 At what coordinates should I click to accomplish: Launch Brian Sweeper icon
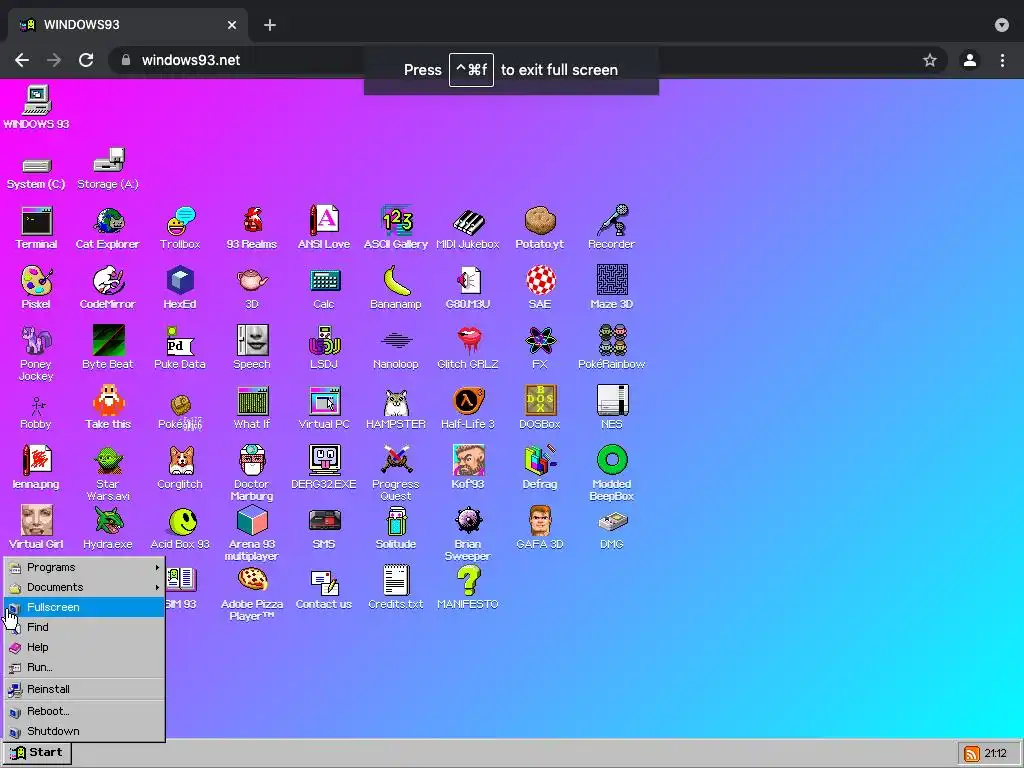pos(468,534)
